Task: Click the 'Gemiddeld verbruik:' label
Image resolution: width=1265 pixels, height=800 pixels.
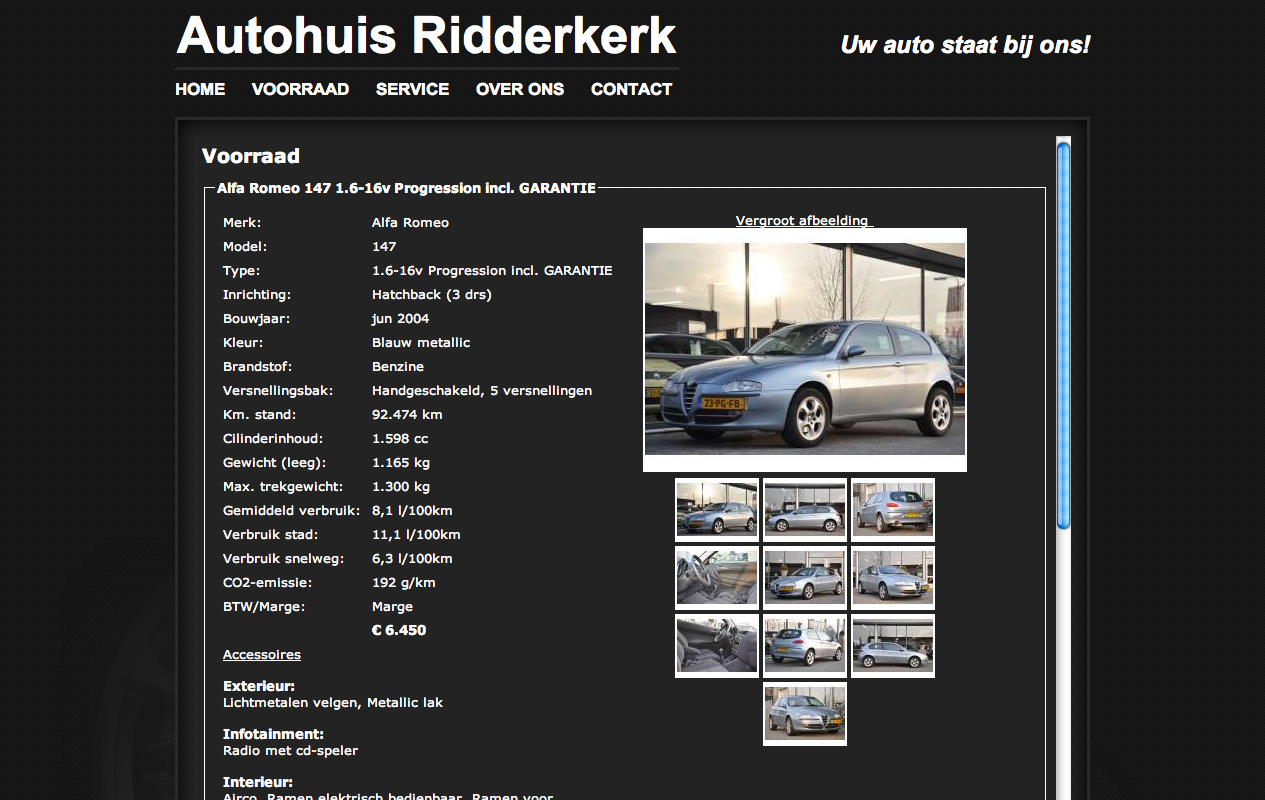Action: [x=291, y=511]
